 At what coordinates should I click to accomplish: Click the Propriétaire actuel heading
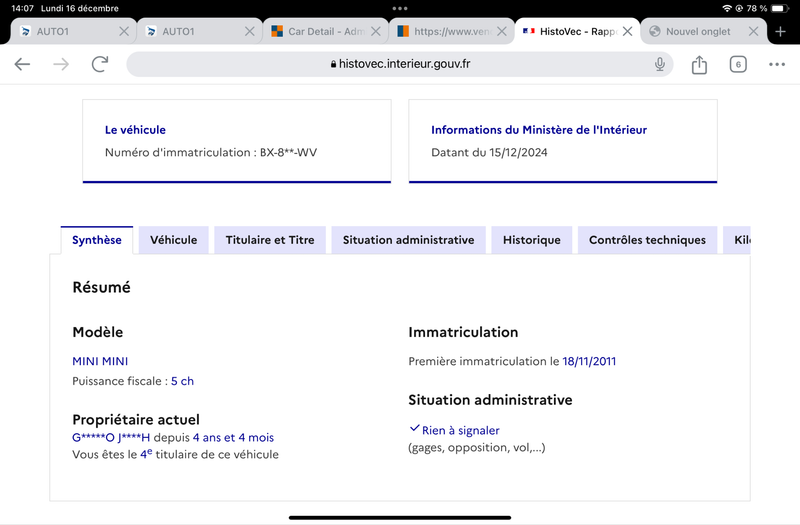coord(136,419)
